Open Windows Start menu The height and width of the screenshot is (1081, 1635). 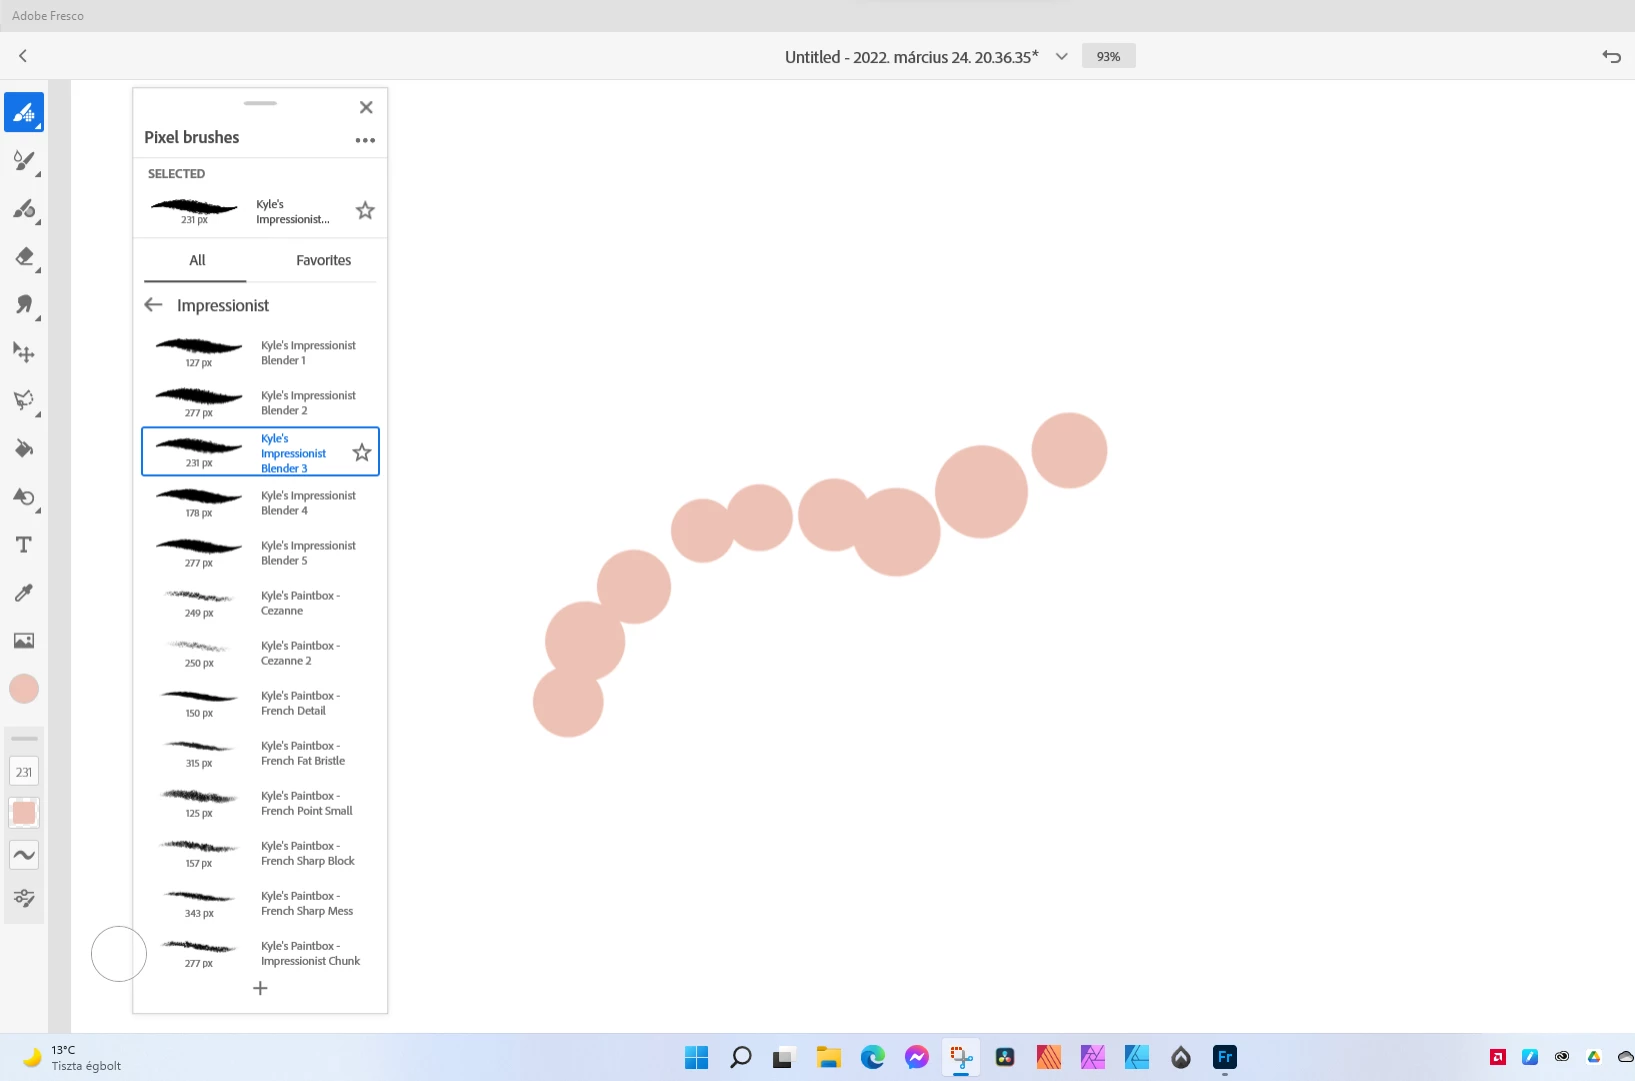[x=696, y=1057]
